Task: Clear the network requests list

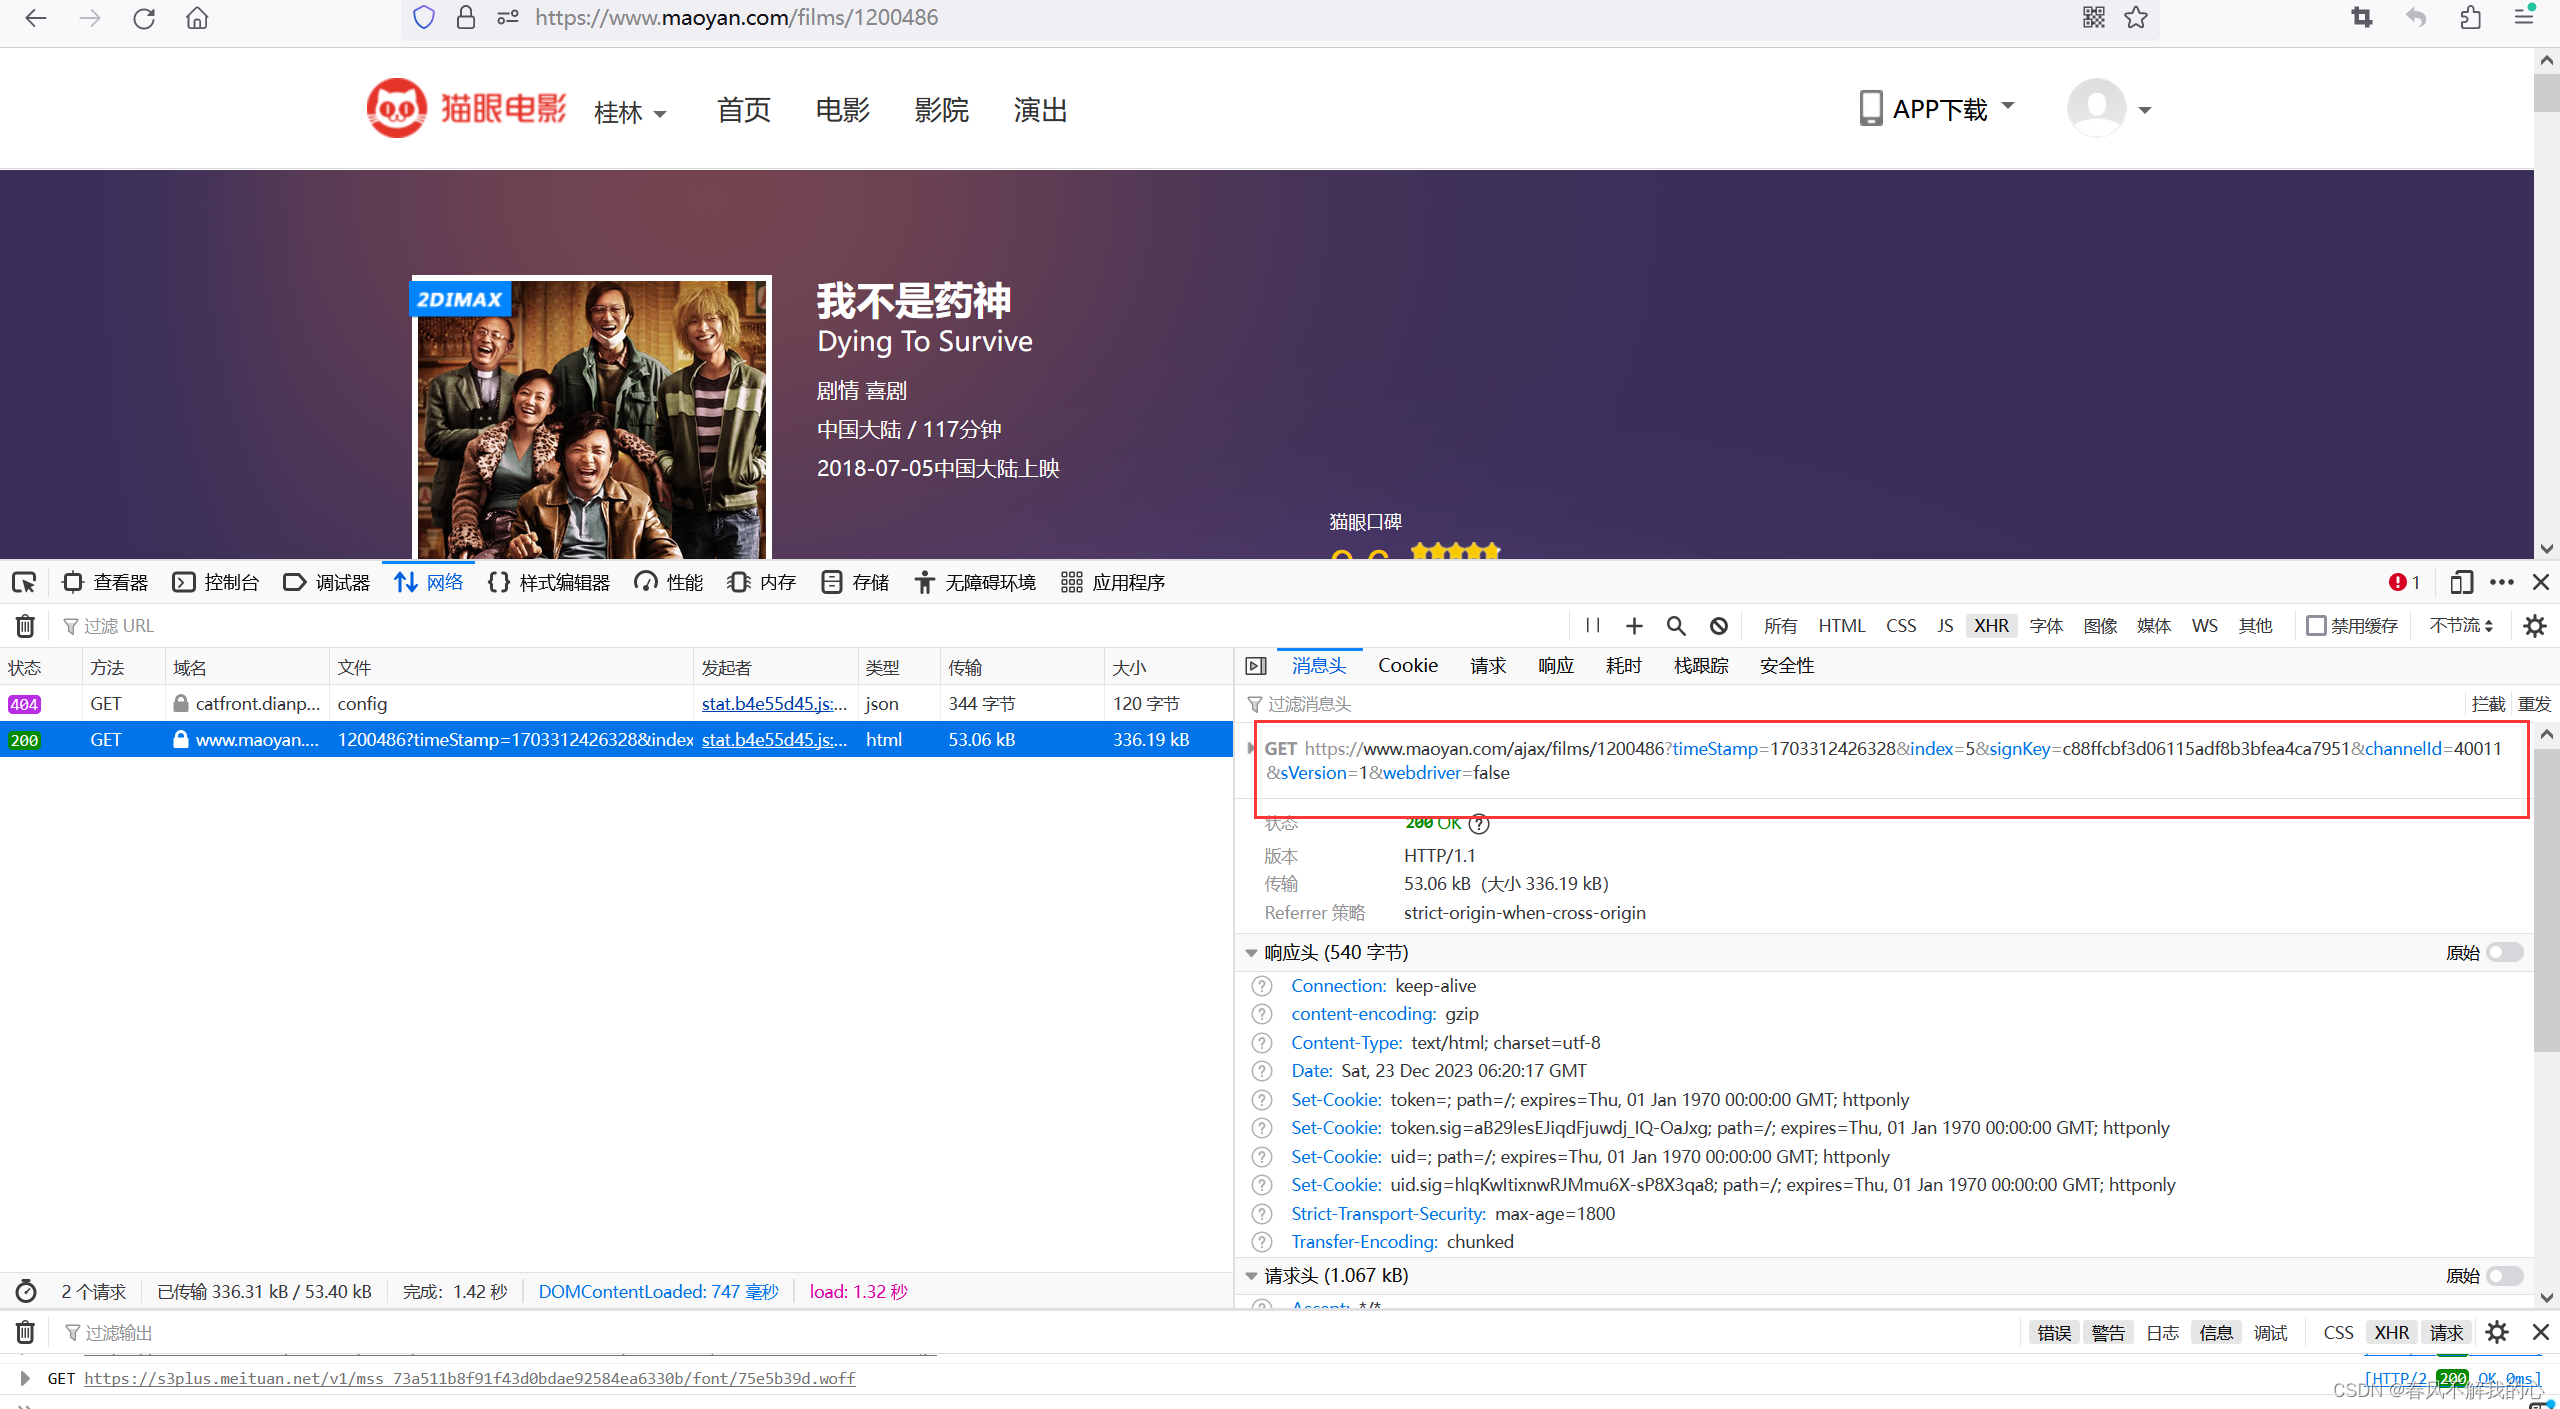Action: (x=24, y=625)
